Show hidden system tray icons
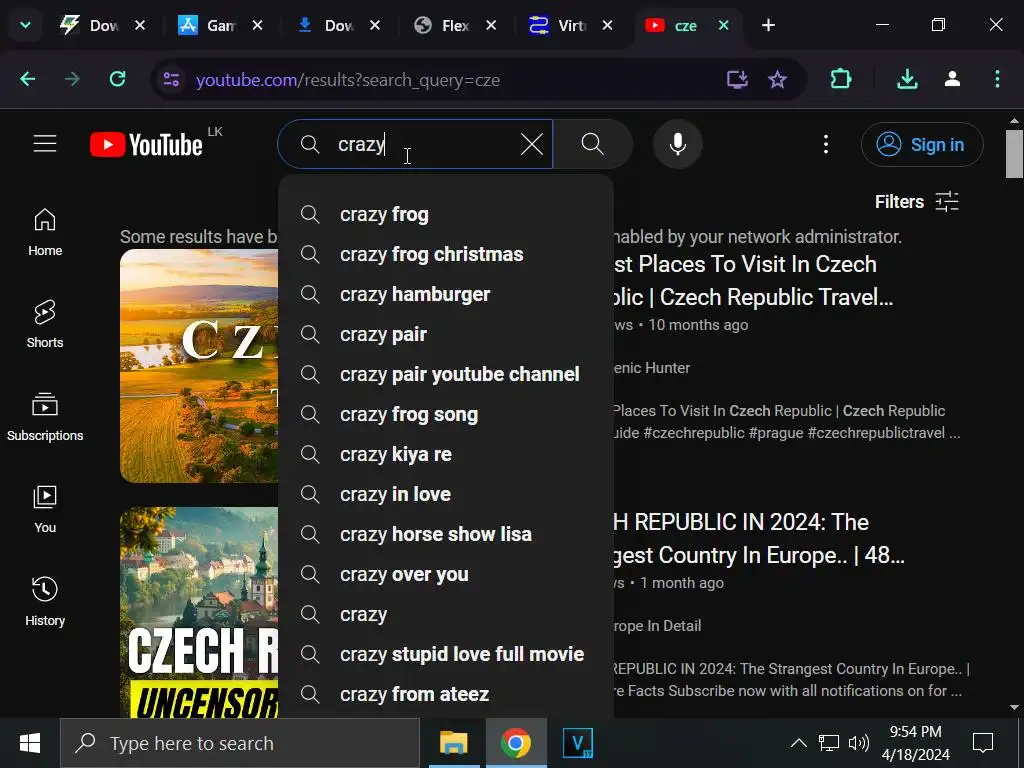Image resolution: width=1024 pixels, height=768 pixels. (x=798, y=743)
